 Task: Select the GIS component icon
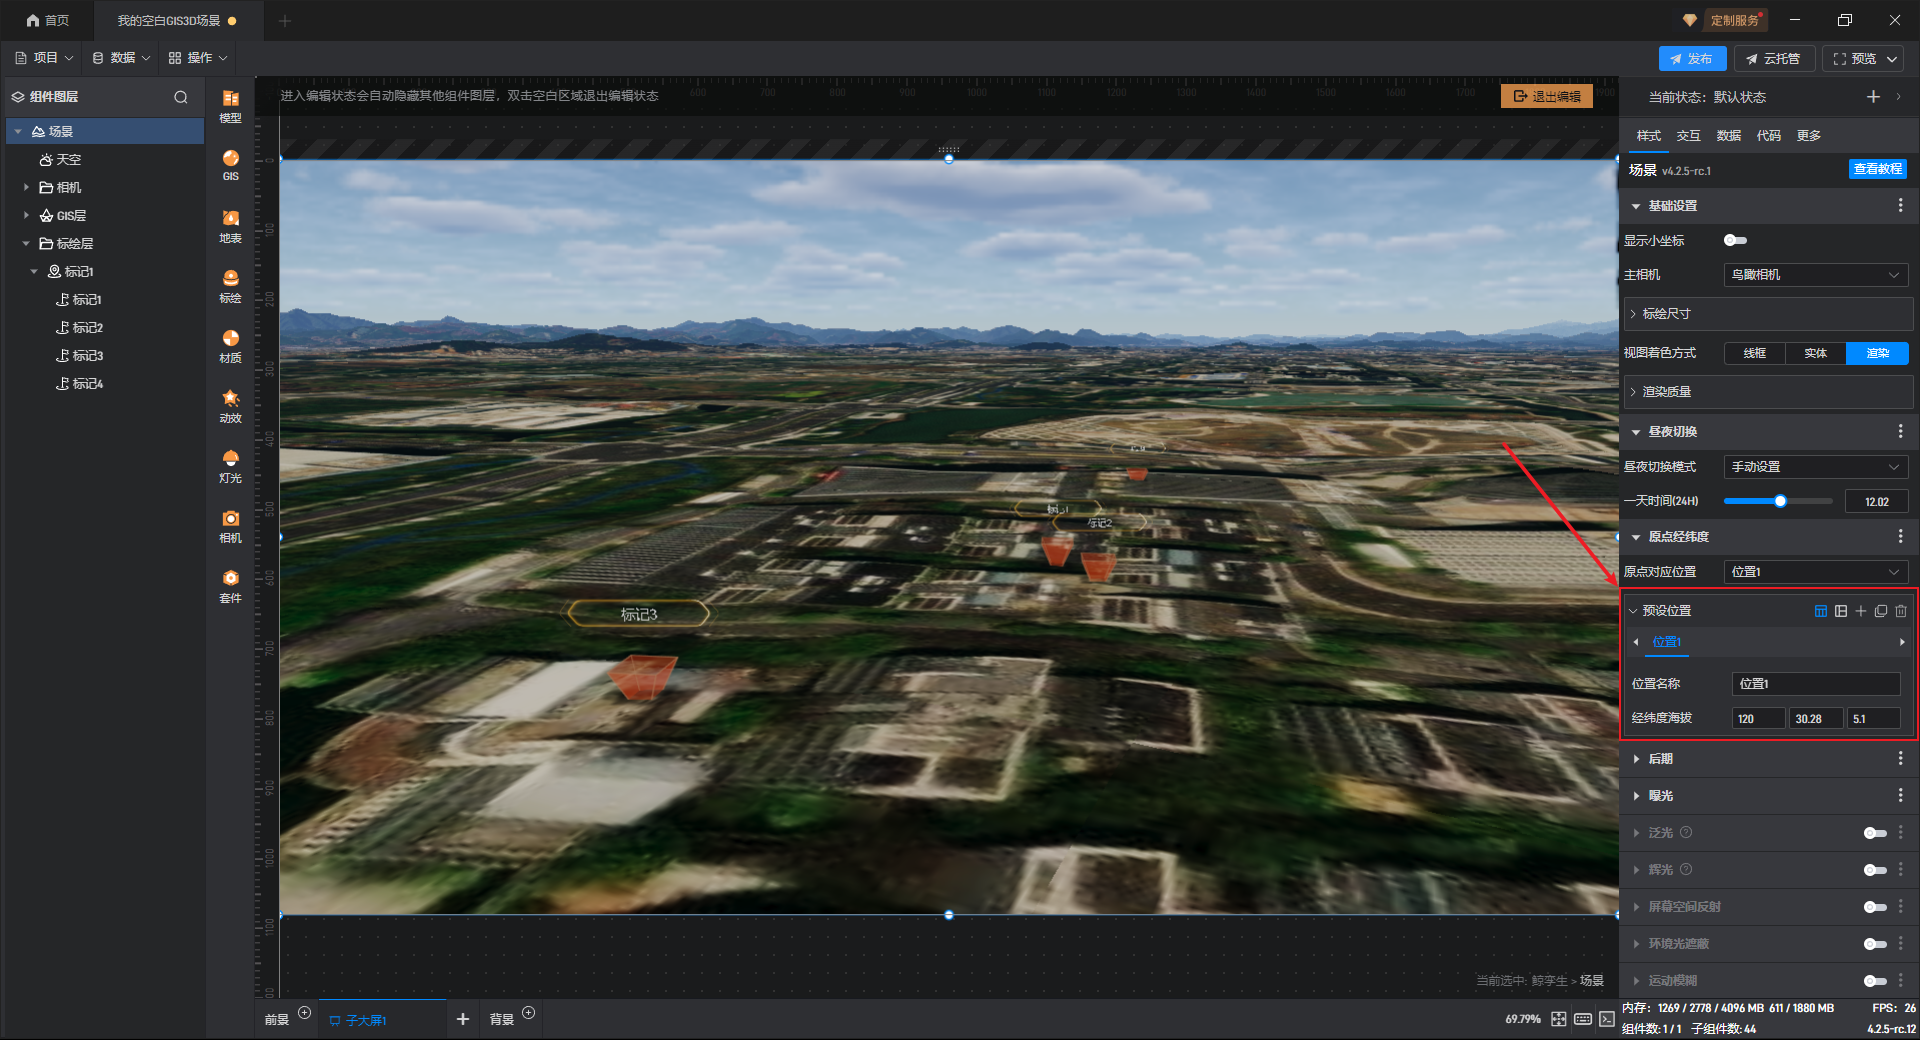230,164
